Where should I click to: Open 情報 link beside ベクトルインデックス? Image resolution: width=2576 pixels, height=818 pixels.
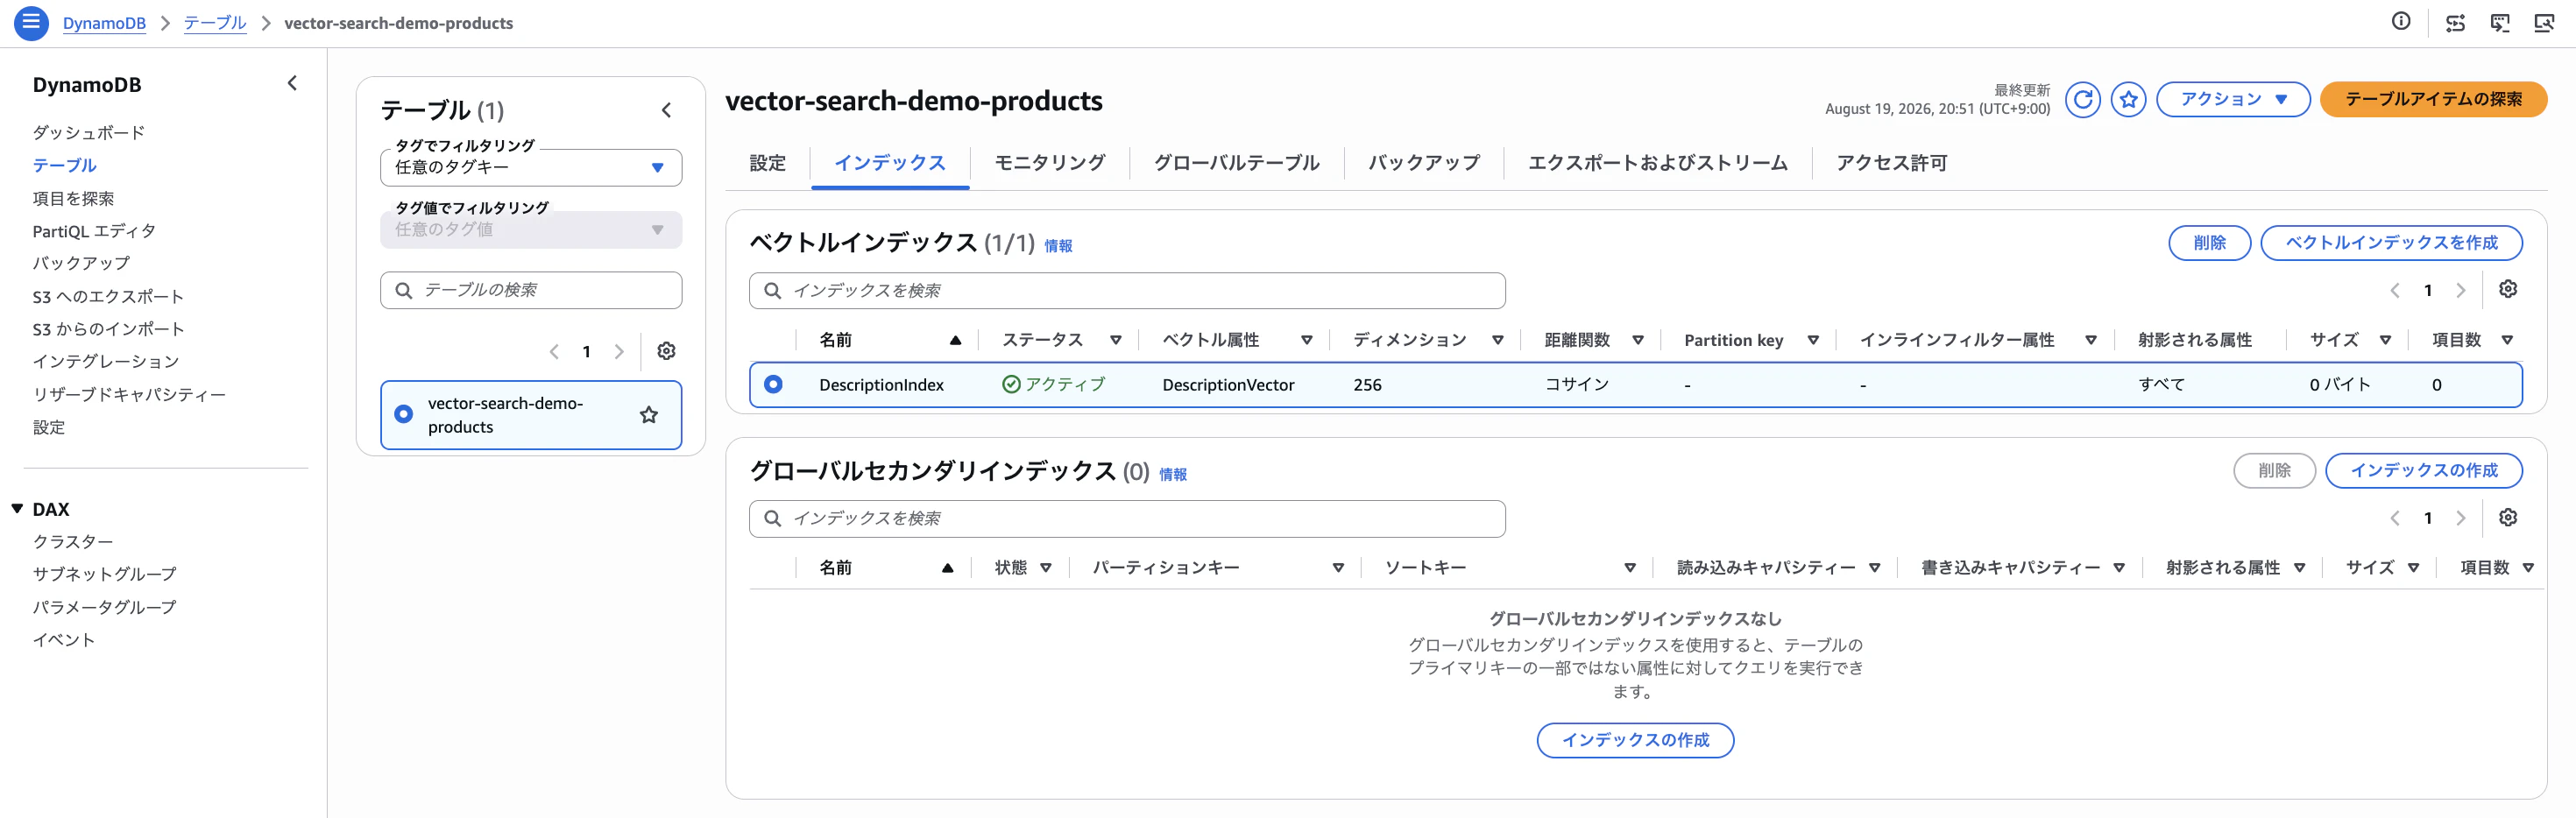(1058, 246)
